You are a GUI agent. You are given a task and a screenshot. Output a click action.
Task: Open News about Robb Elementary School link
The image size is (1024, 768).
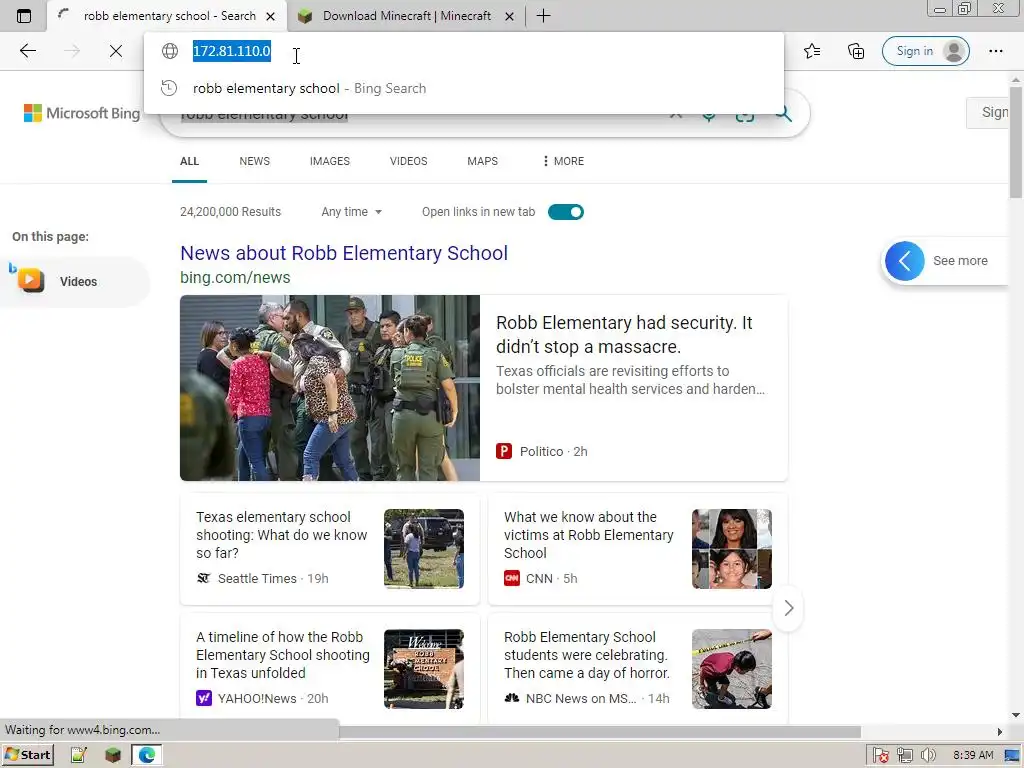(x=344, y=253)
